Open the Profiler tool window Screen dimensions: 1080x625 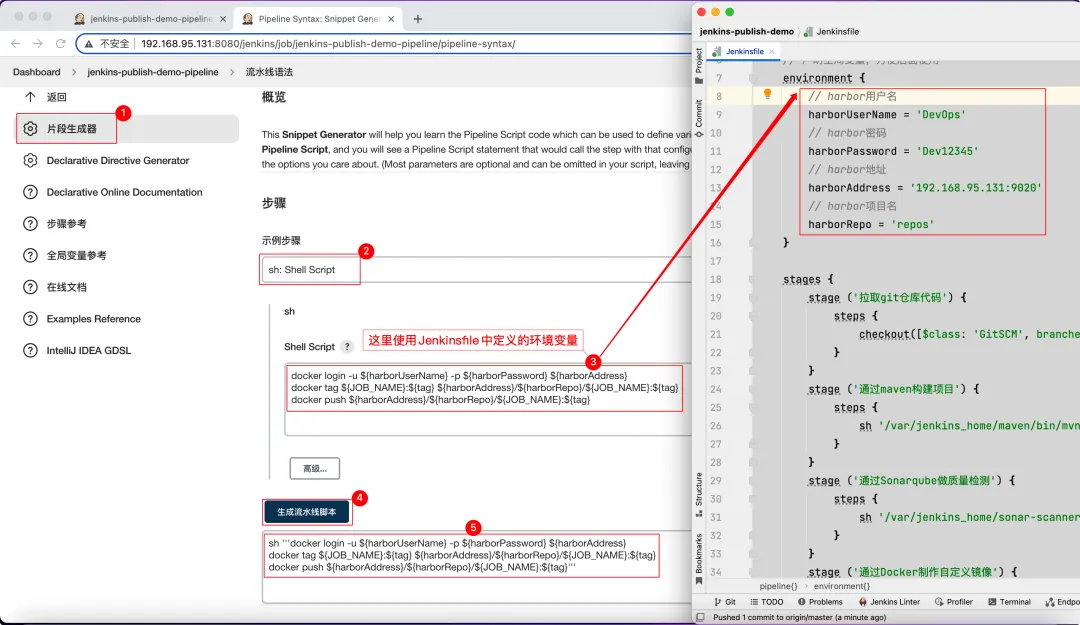tap(954, 602)
